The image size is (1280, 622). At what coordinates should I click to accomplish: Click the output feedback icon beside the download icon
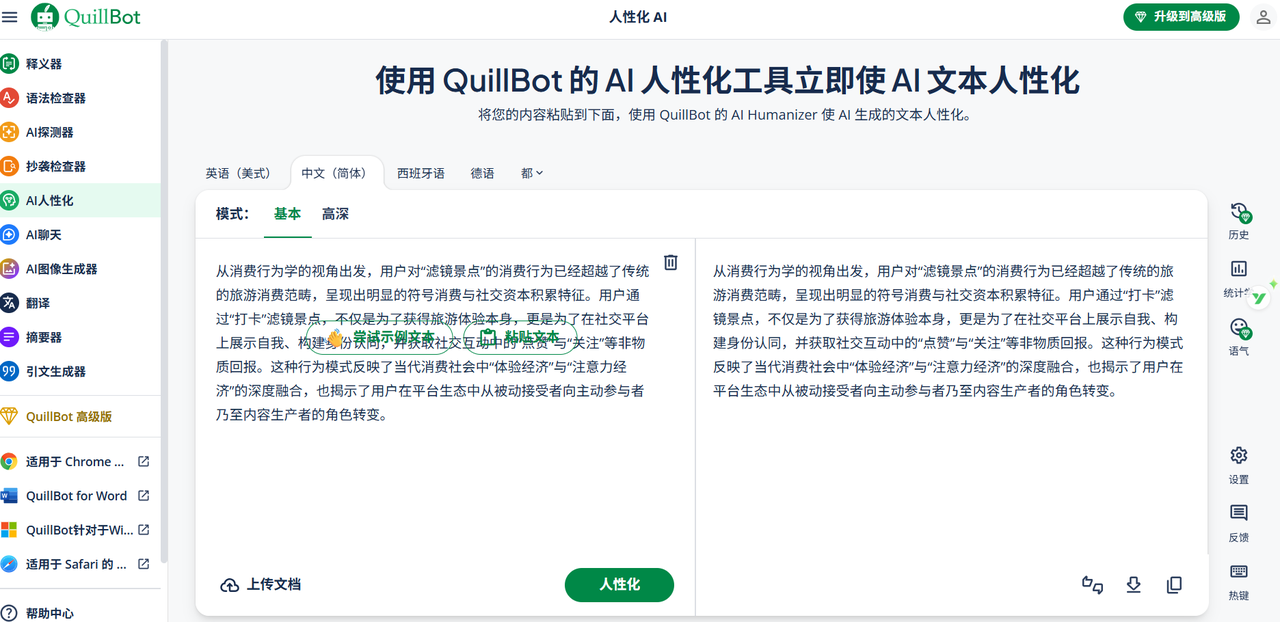click(1092, 585)
